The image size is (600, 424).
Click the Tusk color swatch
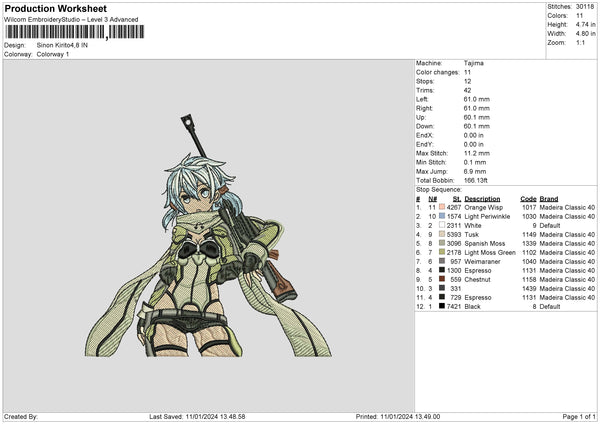(441, 234)
